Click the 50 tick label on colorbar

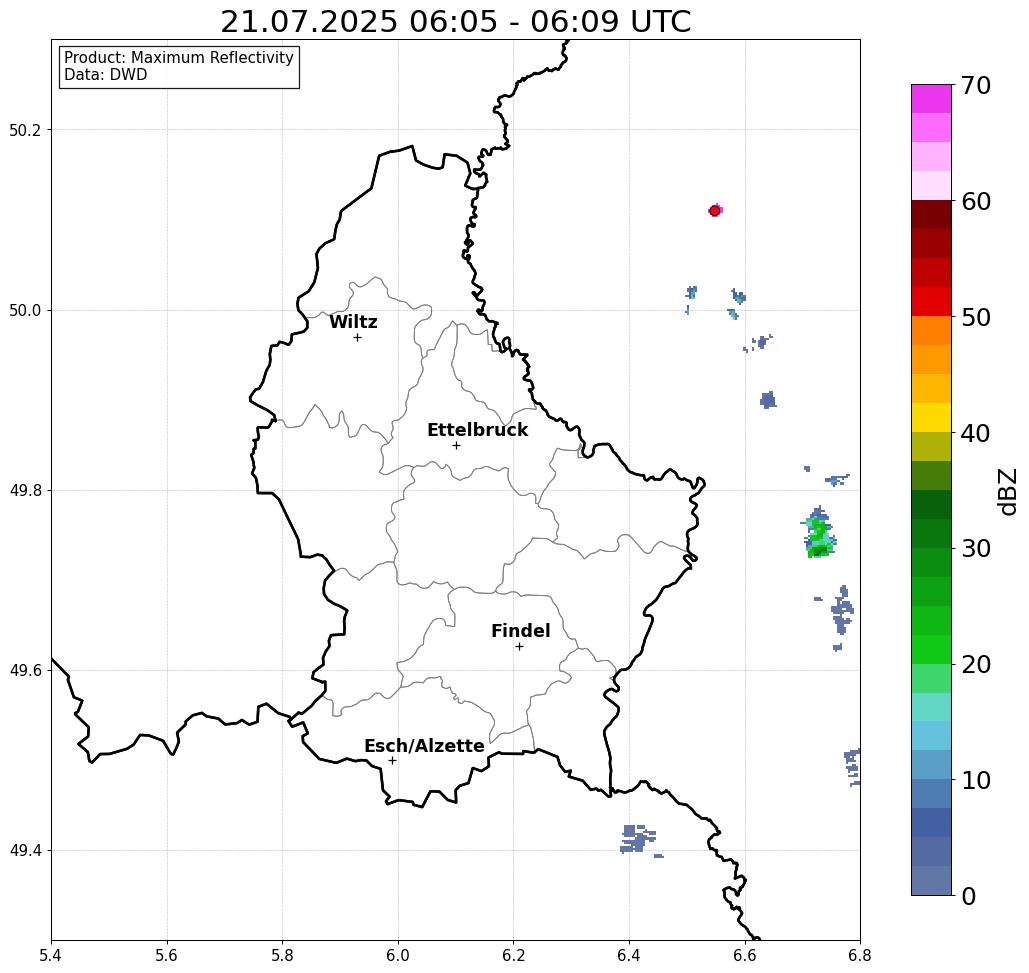(x=975, y=317)
